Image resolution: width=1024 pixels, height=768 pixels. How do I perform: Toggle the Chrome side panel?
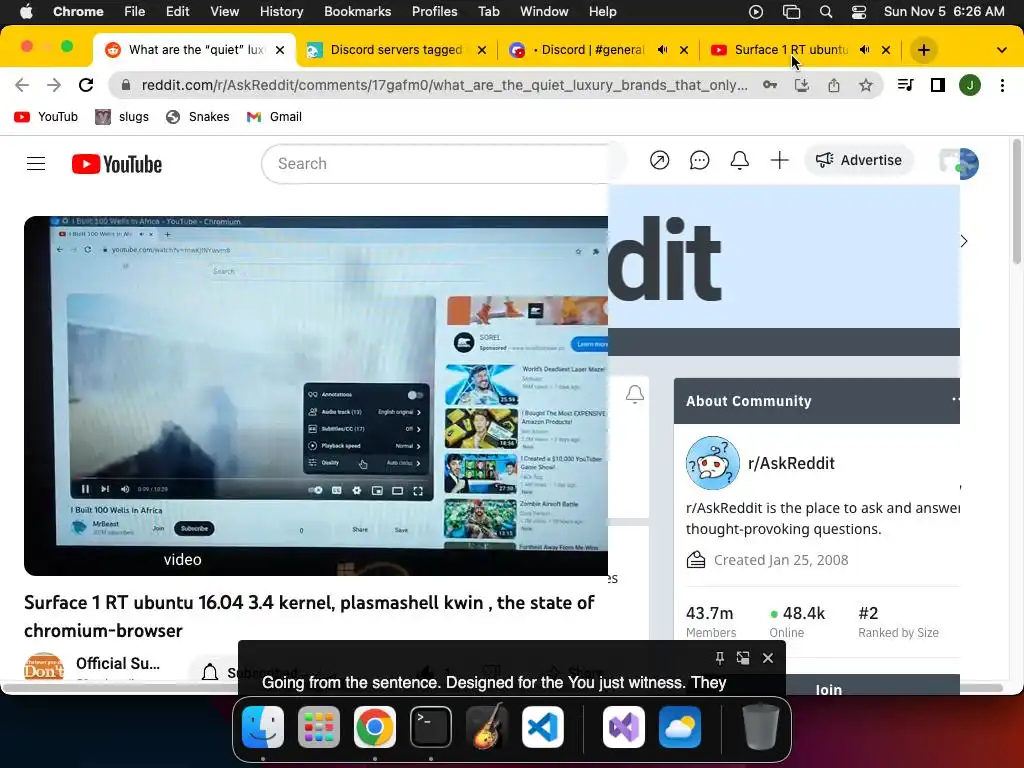(x=938, y=85)
